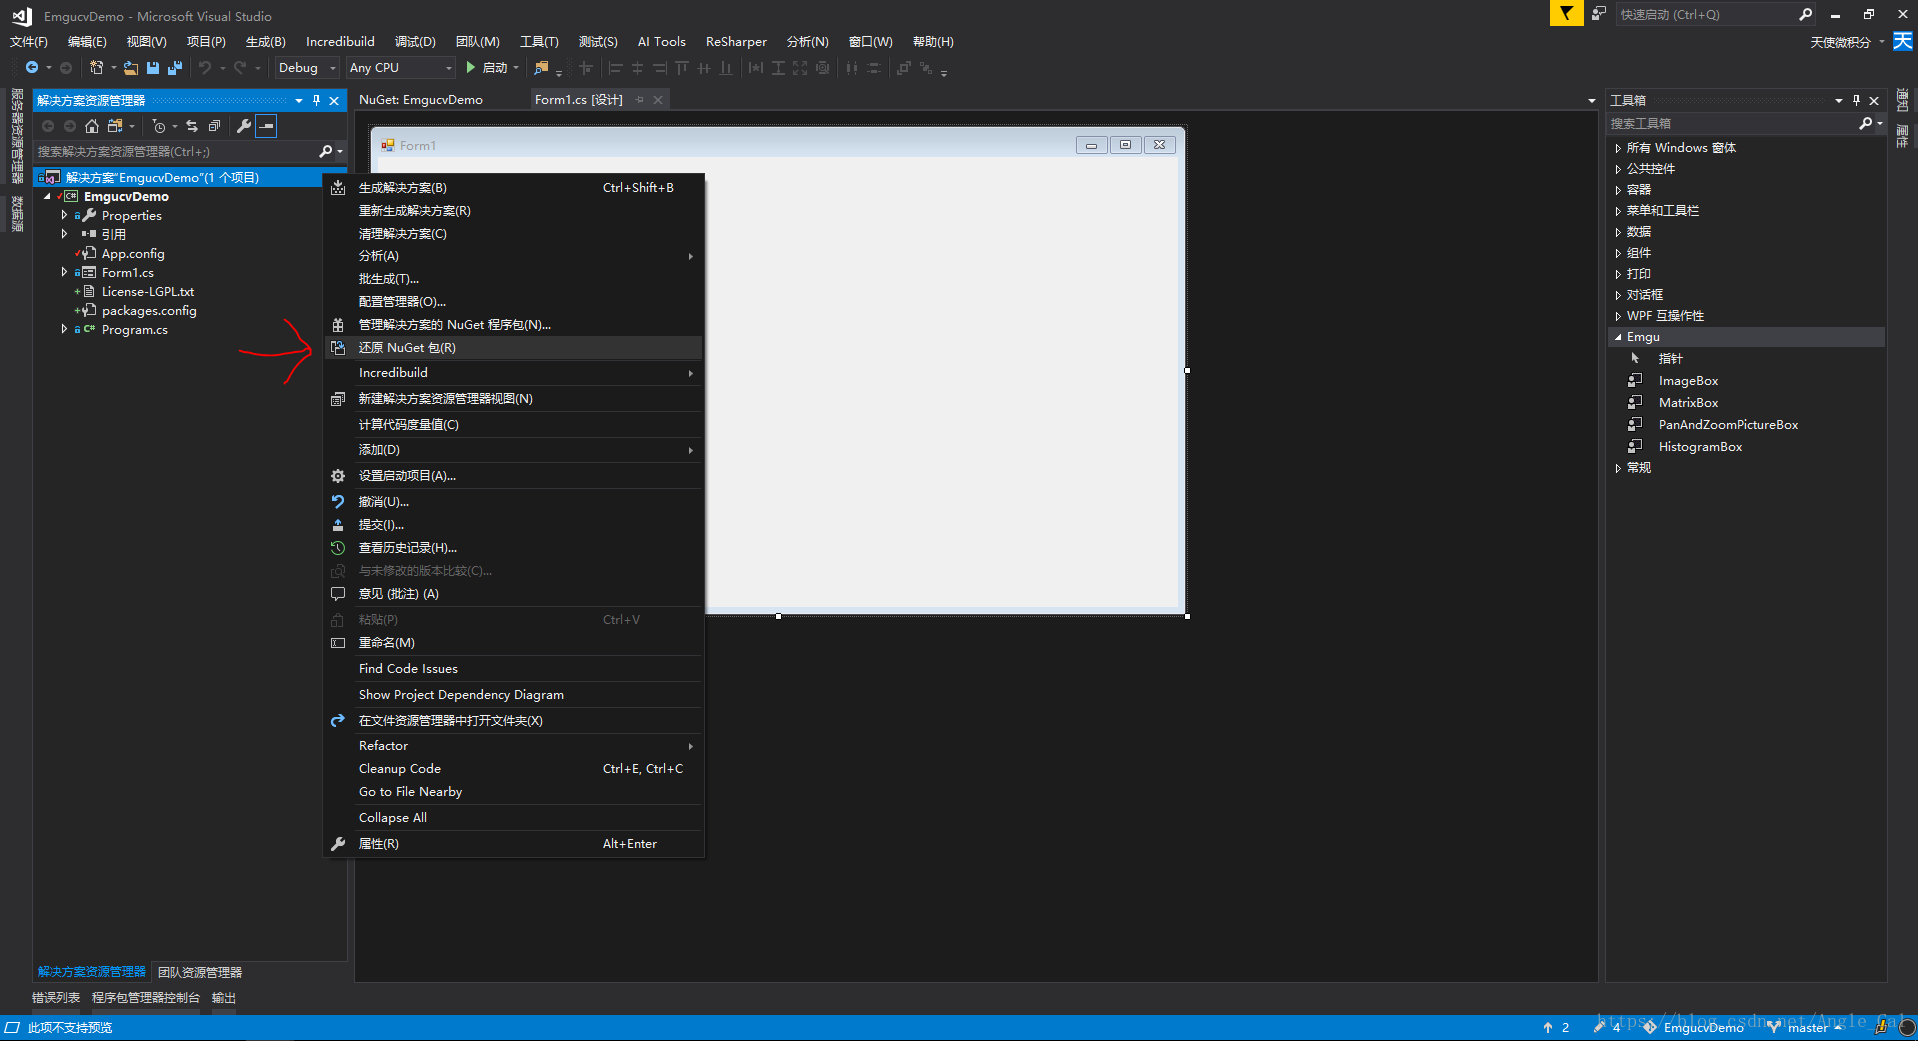This screenshot has height=1041, width=1918.
Task: Expand the 引用 references node
Action: point(65,234)
